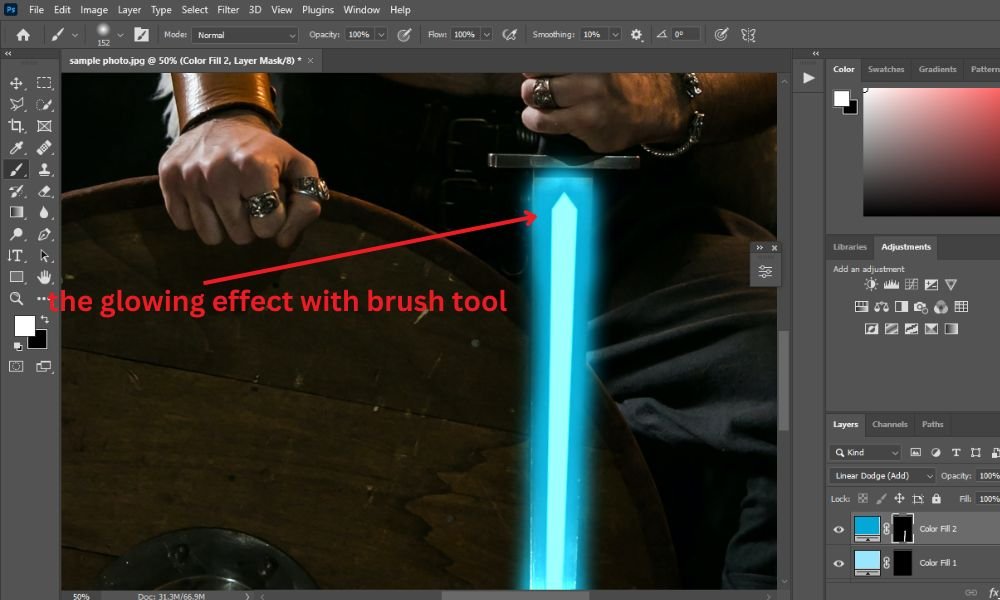Select the Crop tool
Screen dimensions: 1000x600
click(x=16, y=126)
